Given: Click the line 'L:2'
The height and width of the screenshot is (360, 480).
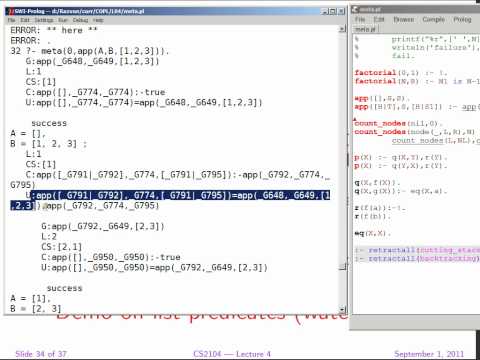Looking at the screenshot, I should [x=49, y=237].
